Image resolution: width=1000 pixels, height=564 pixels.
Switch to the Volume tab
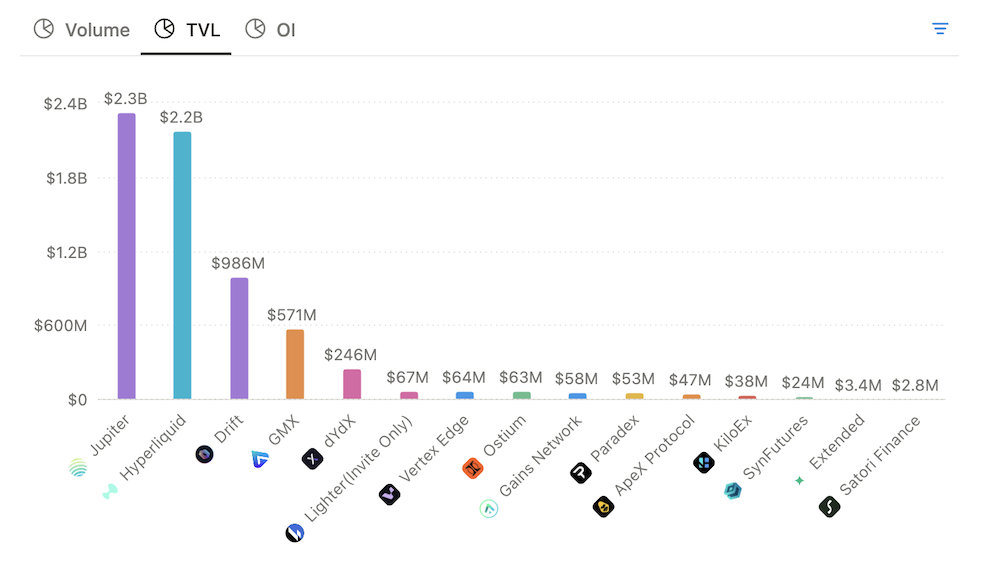coord(83,30)
